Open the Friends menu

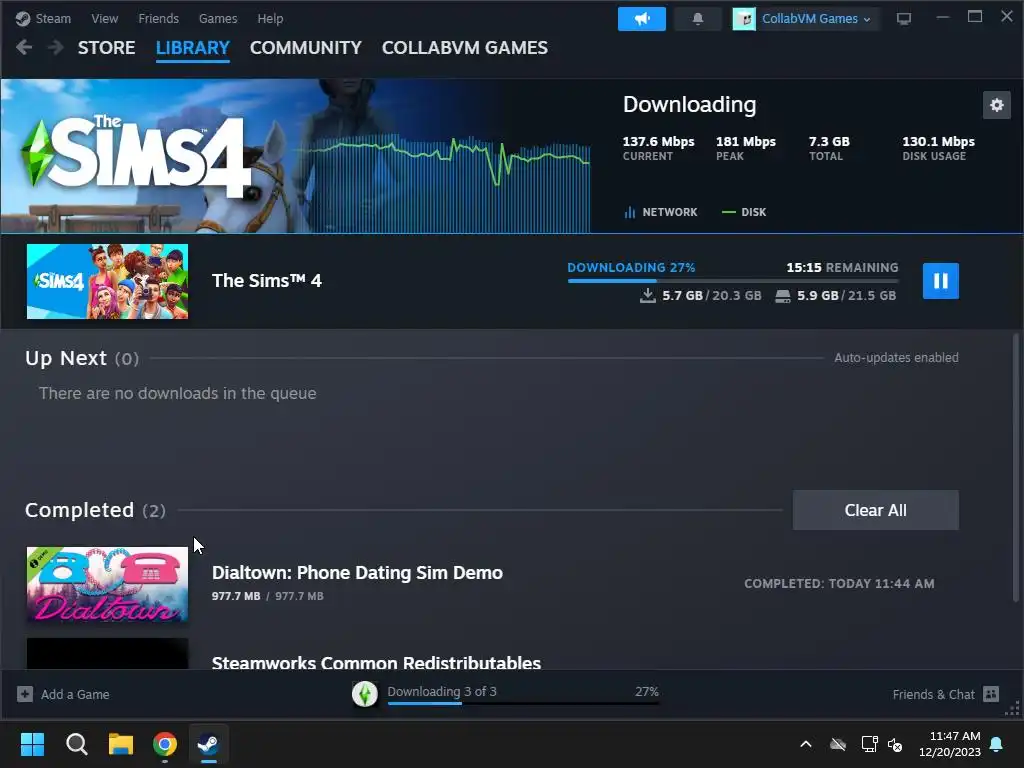coord(158,18)
